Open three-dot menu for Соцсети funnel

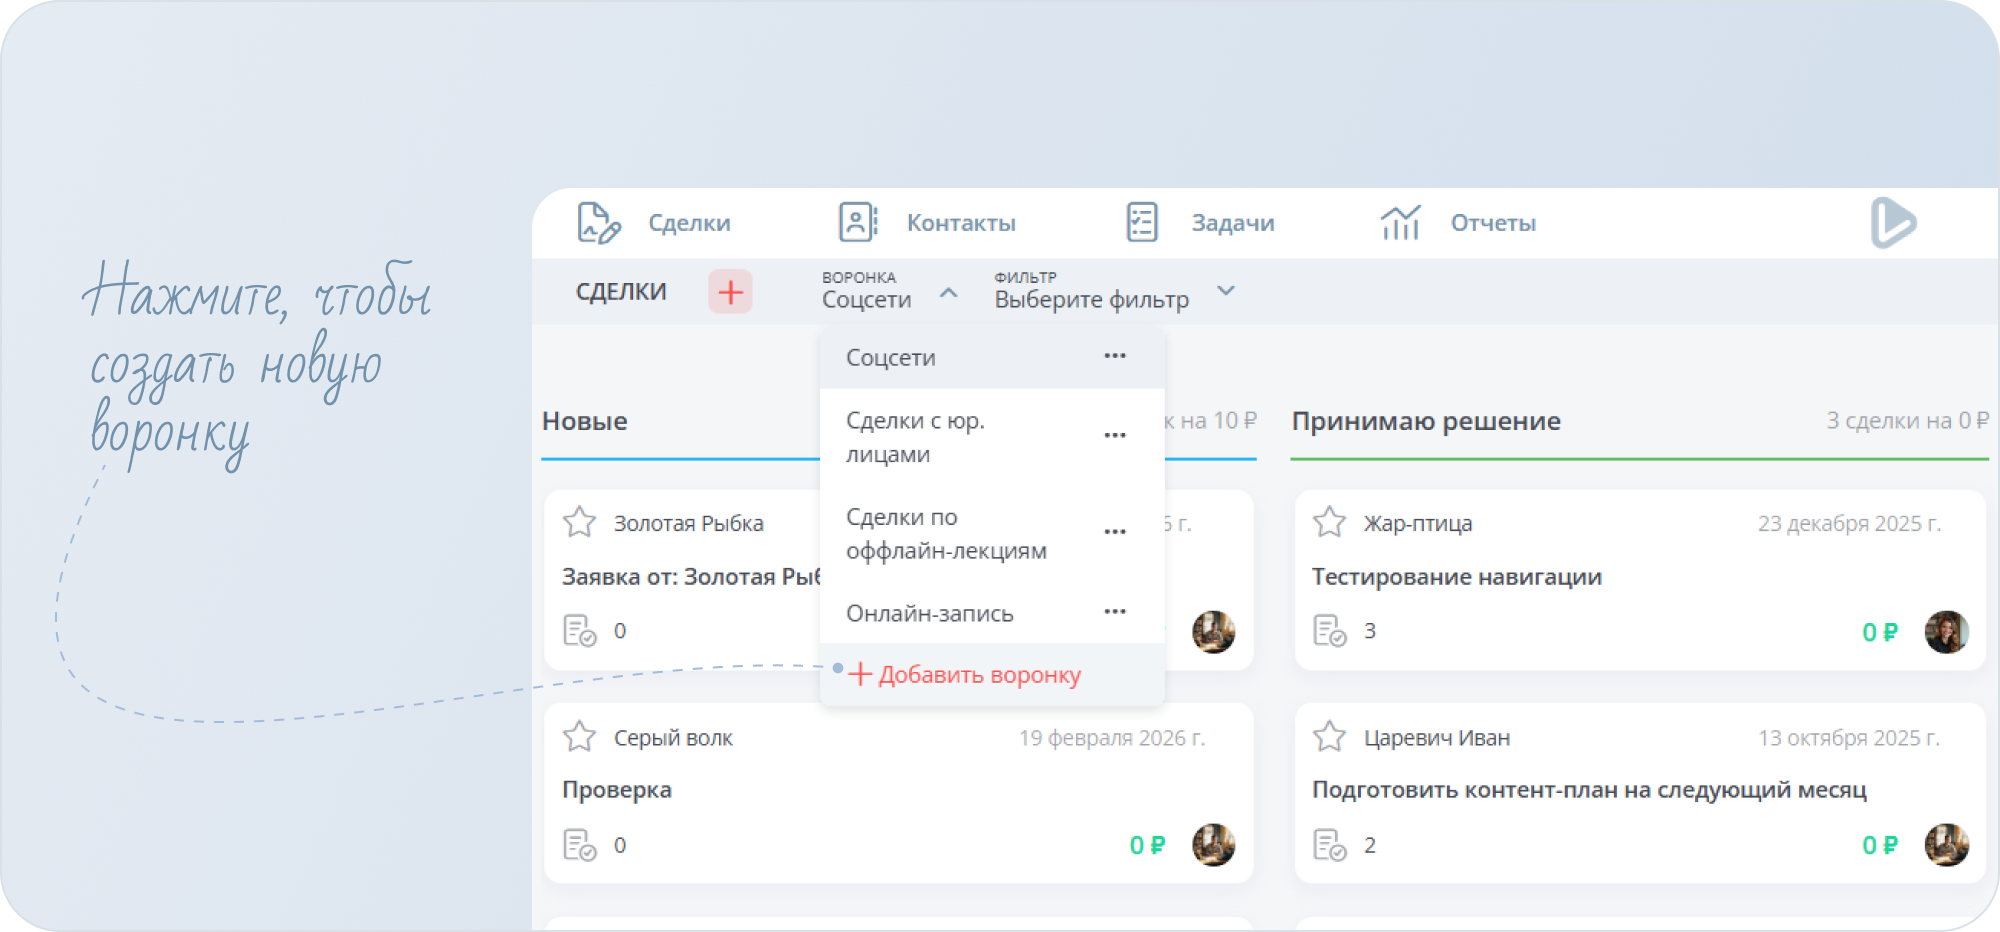[x=1115, y=356]
